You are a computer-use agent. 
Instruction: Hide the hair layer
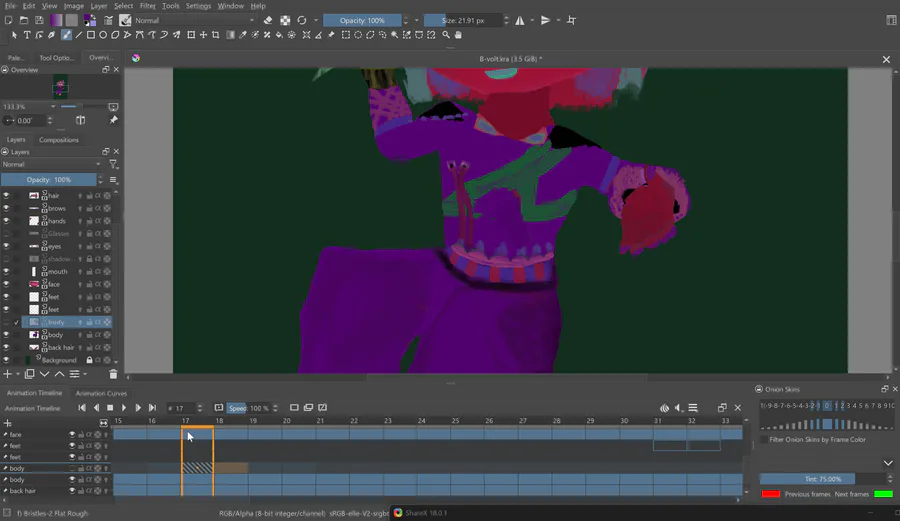click(x=6, y=196)
